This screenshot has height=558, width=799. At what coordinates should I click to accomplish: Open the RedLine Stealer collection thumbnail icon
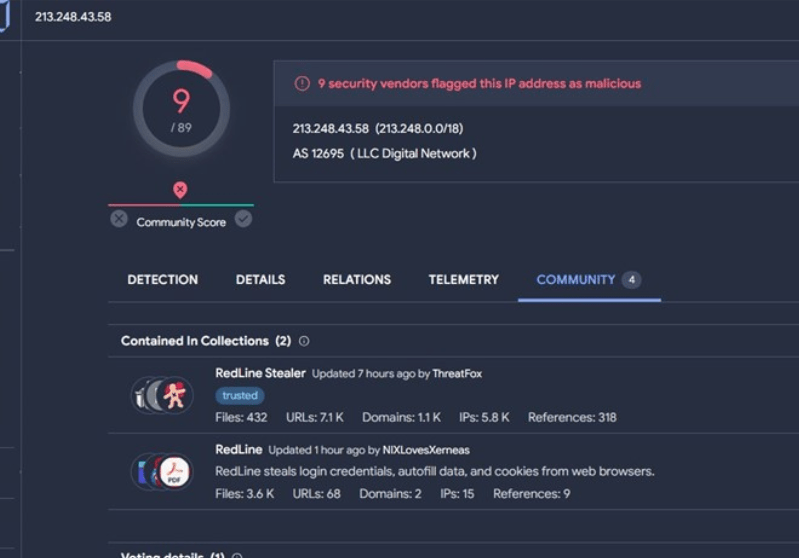point(161,395)
